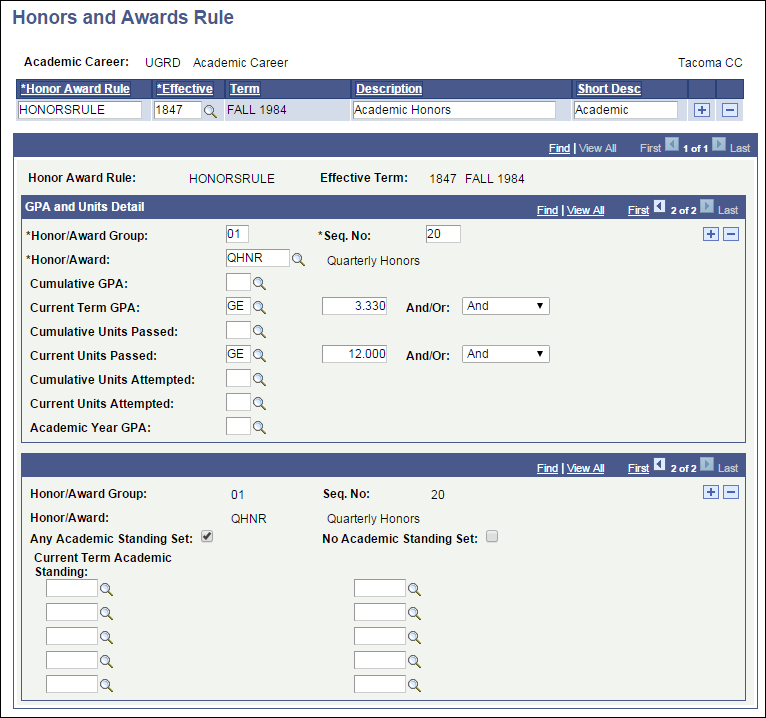Viewport: 766px width, 718px height.
Task: Sort by Effective column header
Action: 185,89
